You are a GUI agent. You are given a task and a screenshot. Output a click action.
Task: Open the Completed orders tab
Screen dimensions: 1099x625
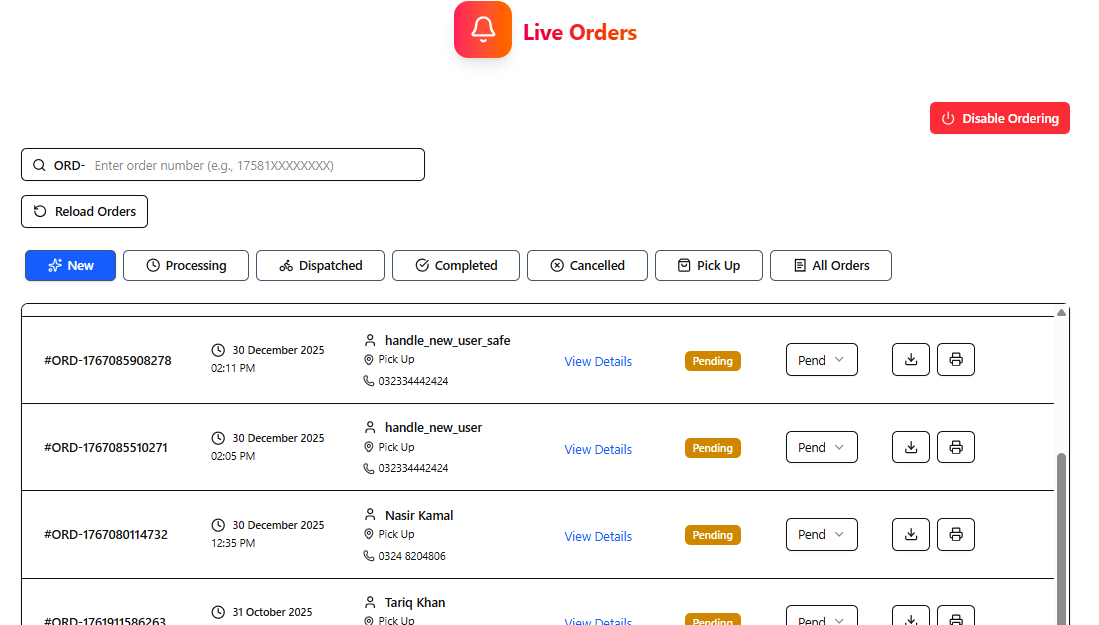[x=456, y=266]
